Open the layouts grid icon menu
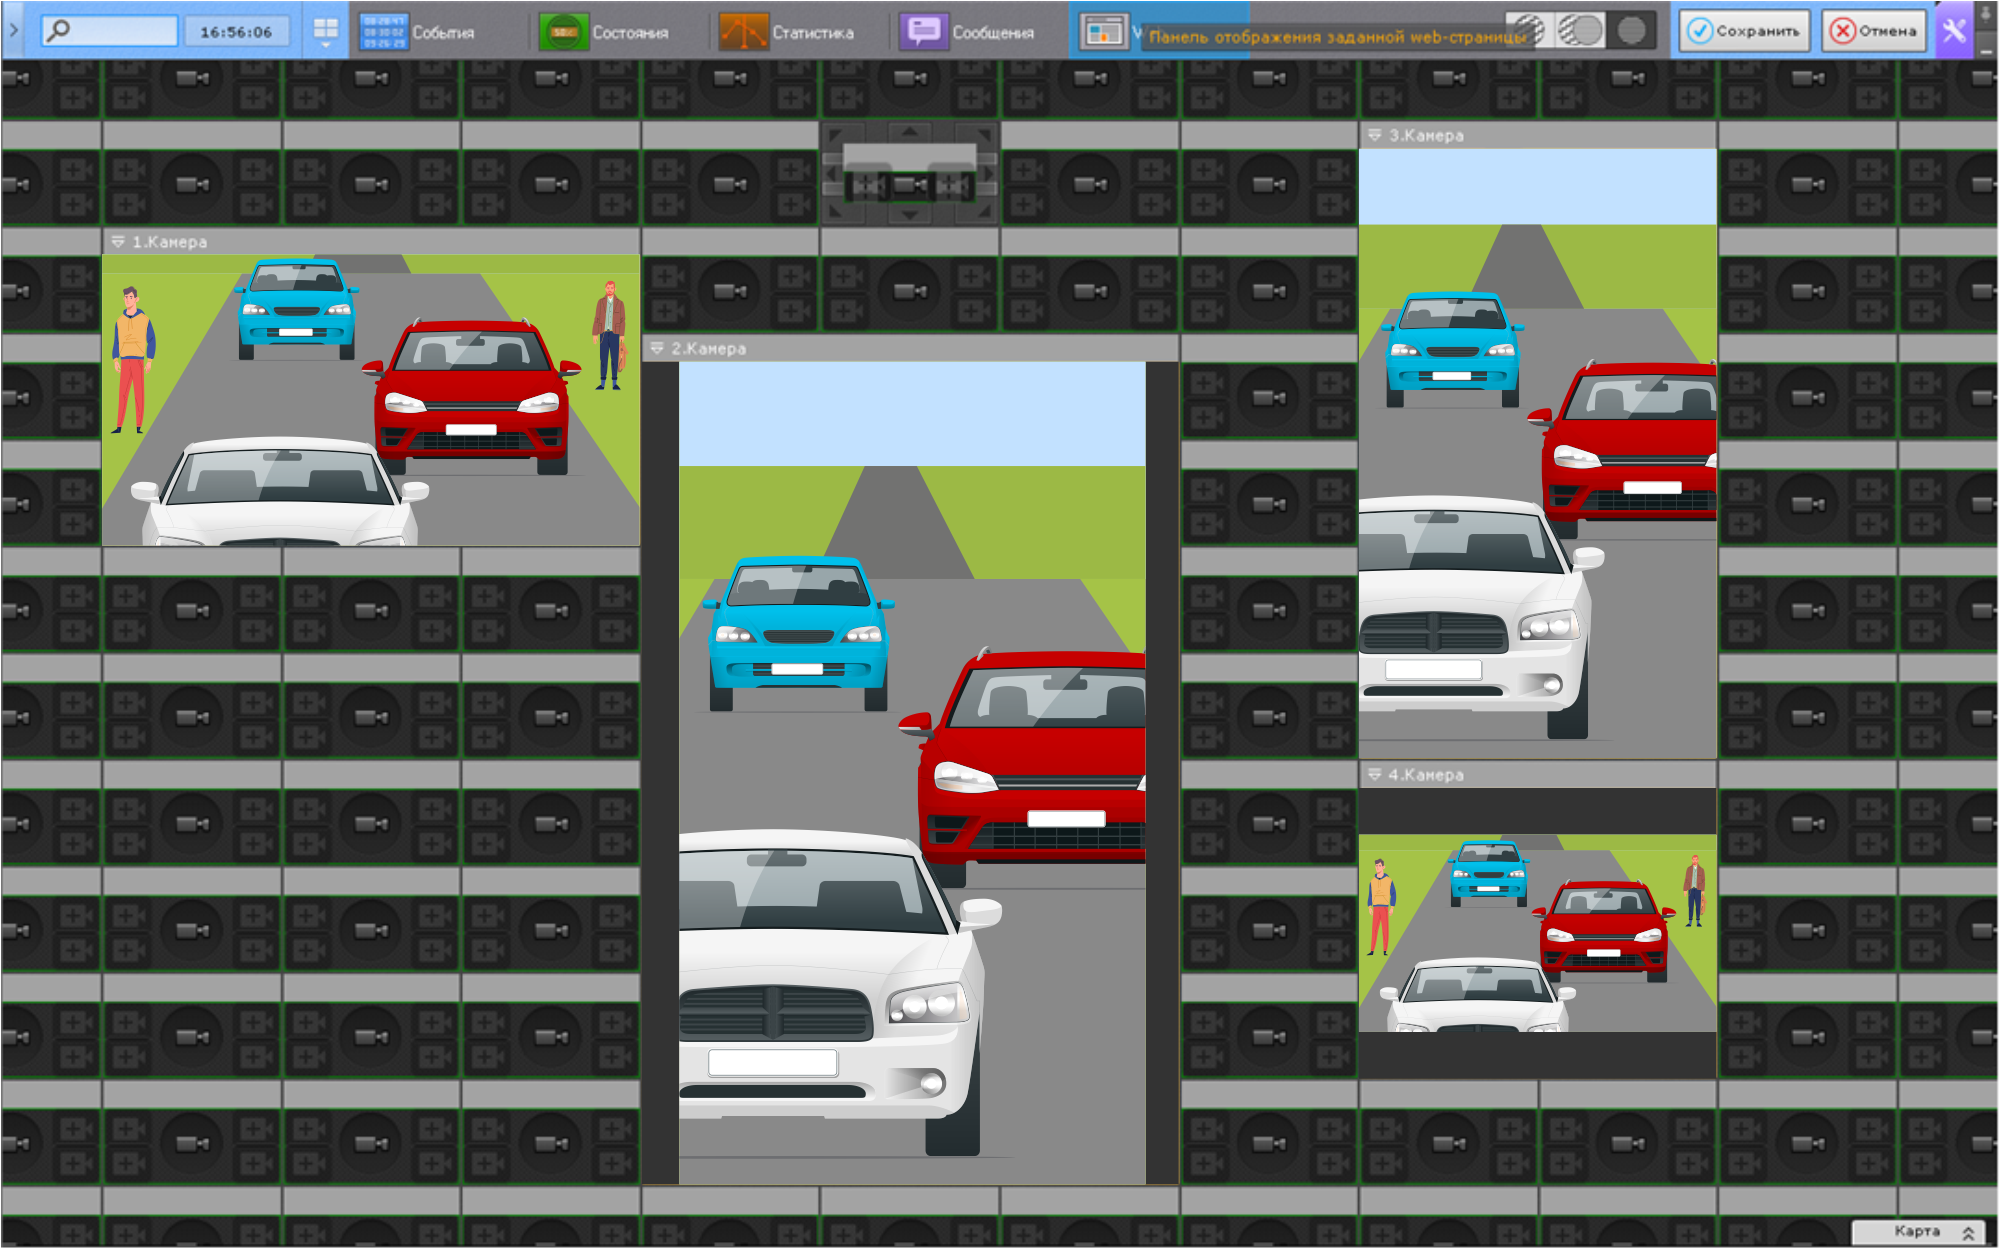1999x1248 pixels. click(326, 32)
